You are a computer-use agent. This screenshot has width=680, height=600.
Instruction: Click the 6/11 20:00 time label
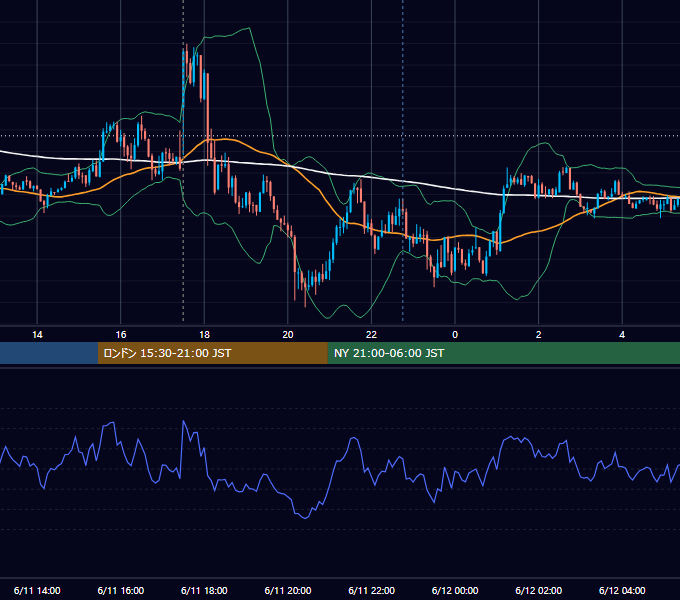pyautogui.click(x=288, y=590)
